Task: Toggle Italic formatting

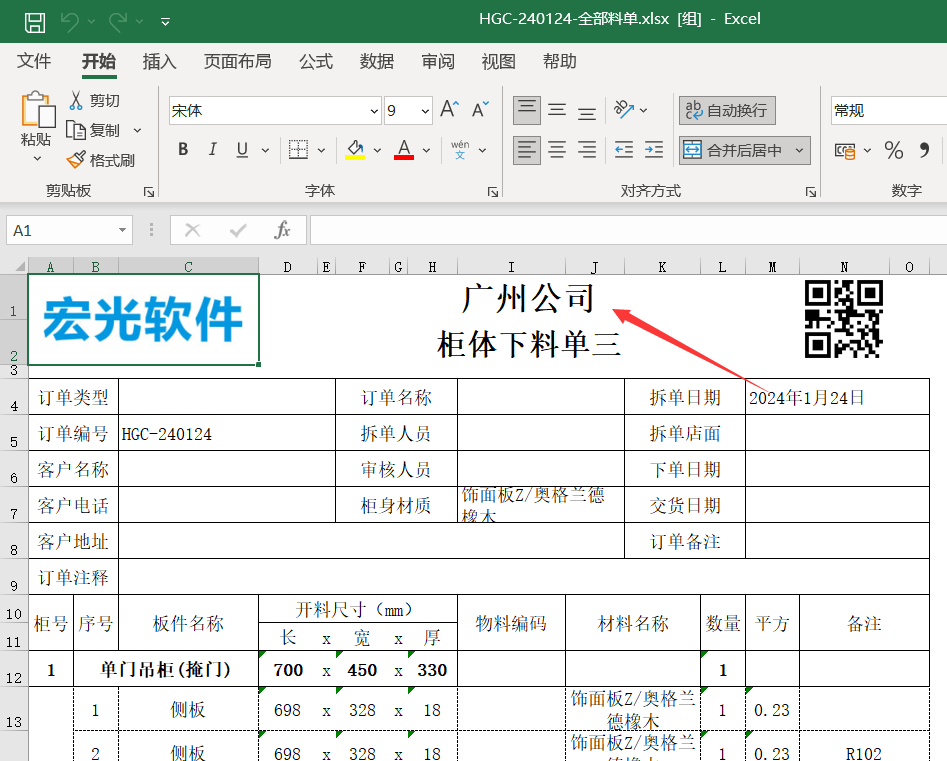Action: tap(213, 149)
